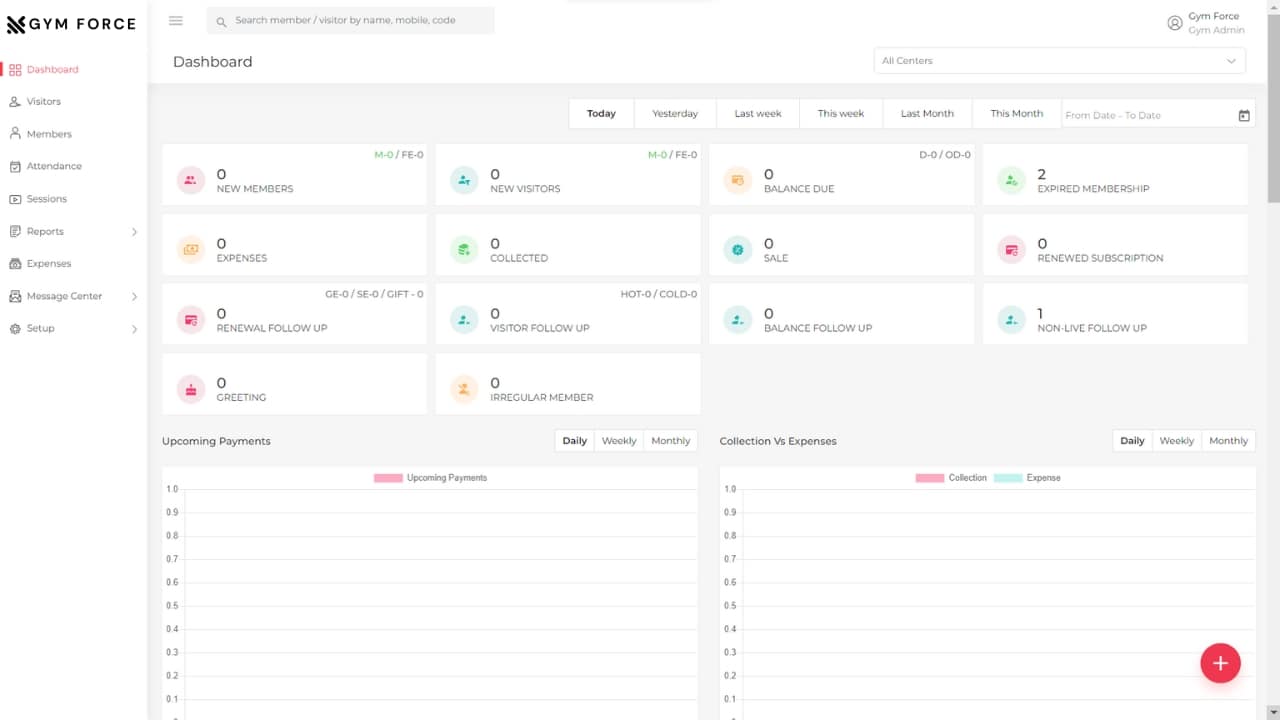Click the Balance Due wallet icon
Viewport: 1280px width, 720px height.
point(737,181)
